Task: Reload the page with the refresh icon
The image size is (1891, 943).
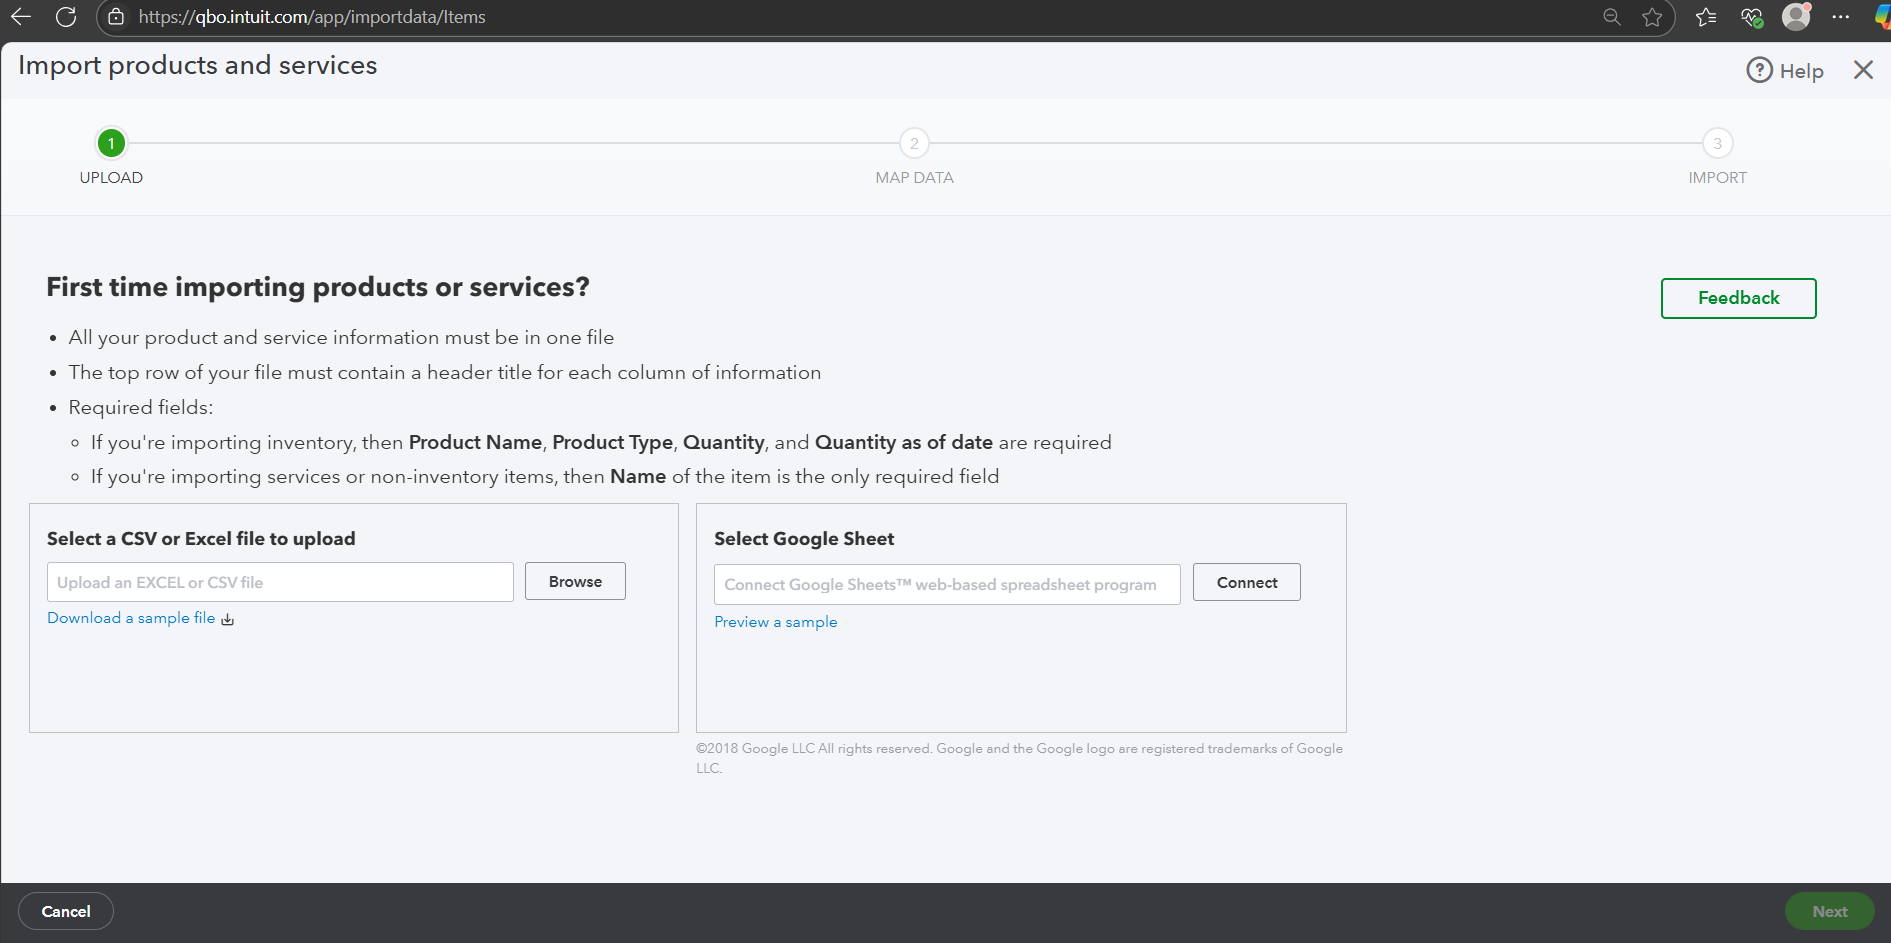Action: click(66, 17)
